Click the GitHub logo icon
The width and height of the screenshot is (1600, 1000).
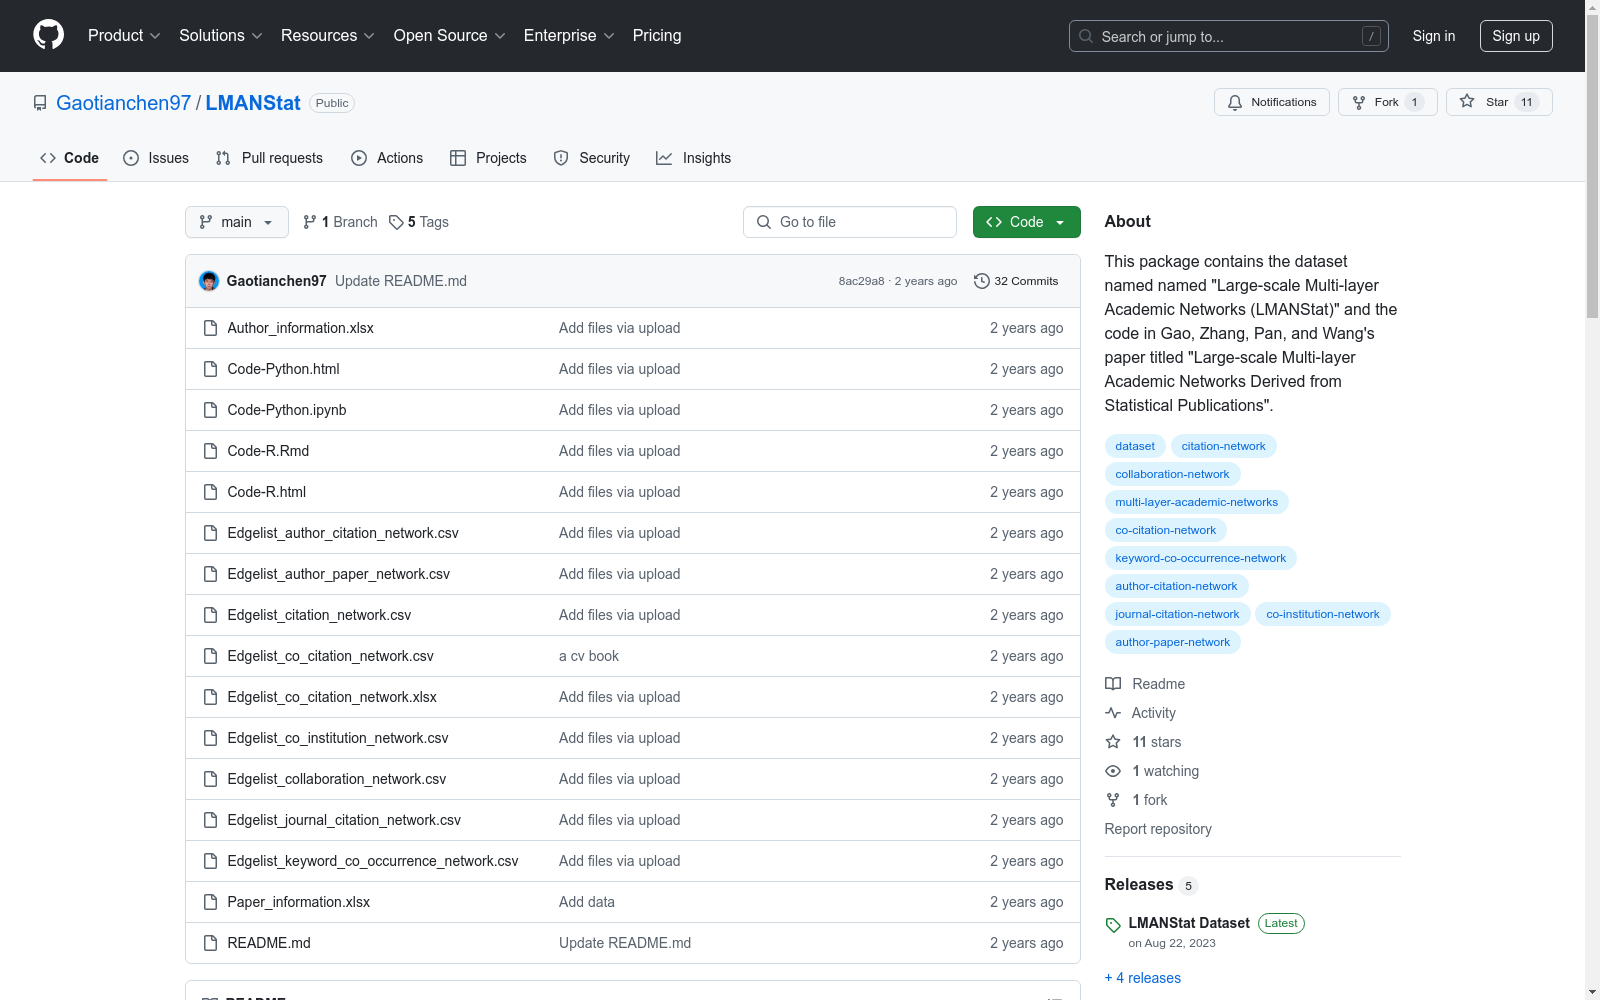tap(48, 35)
